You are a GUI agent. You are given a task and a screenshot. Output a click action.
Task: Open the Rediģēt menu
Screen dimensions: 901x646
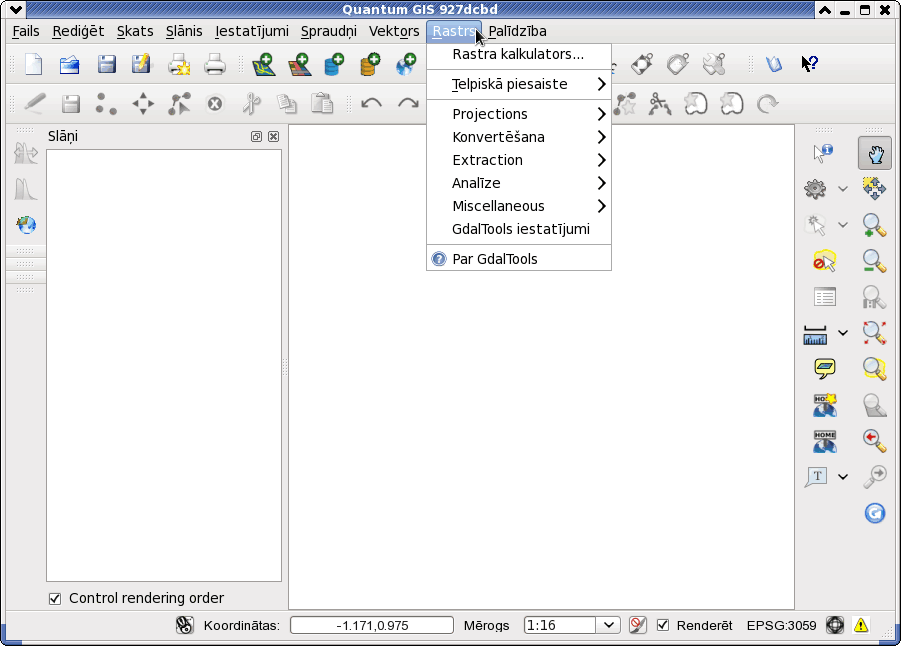[x=78, y=31]
